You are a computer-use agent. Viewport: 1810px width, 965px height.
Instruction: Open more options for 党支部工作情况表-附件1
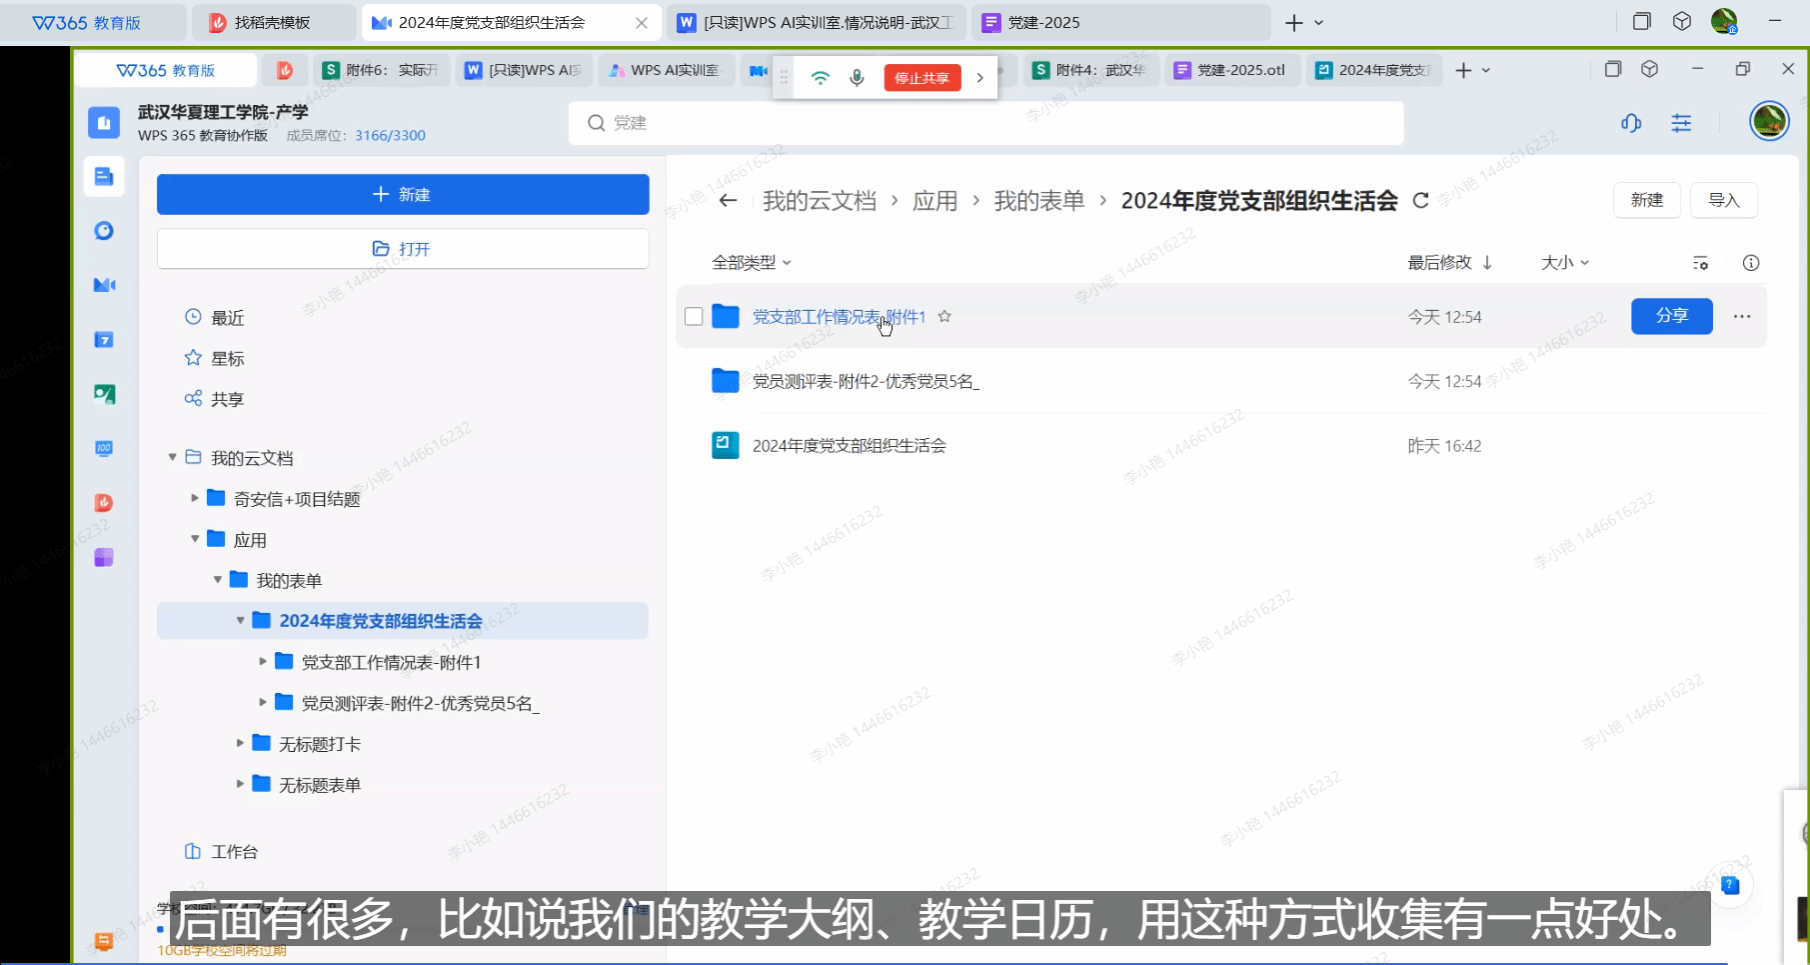(1742, 317)
